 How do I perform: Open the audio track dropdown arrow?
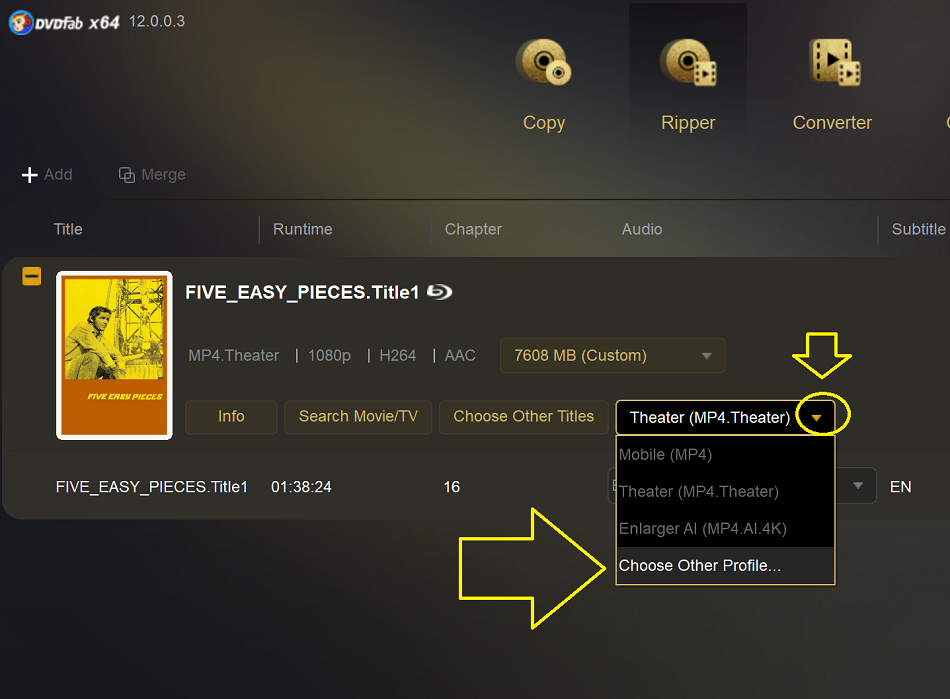tap(857, 486)
